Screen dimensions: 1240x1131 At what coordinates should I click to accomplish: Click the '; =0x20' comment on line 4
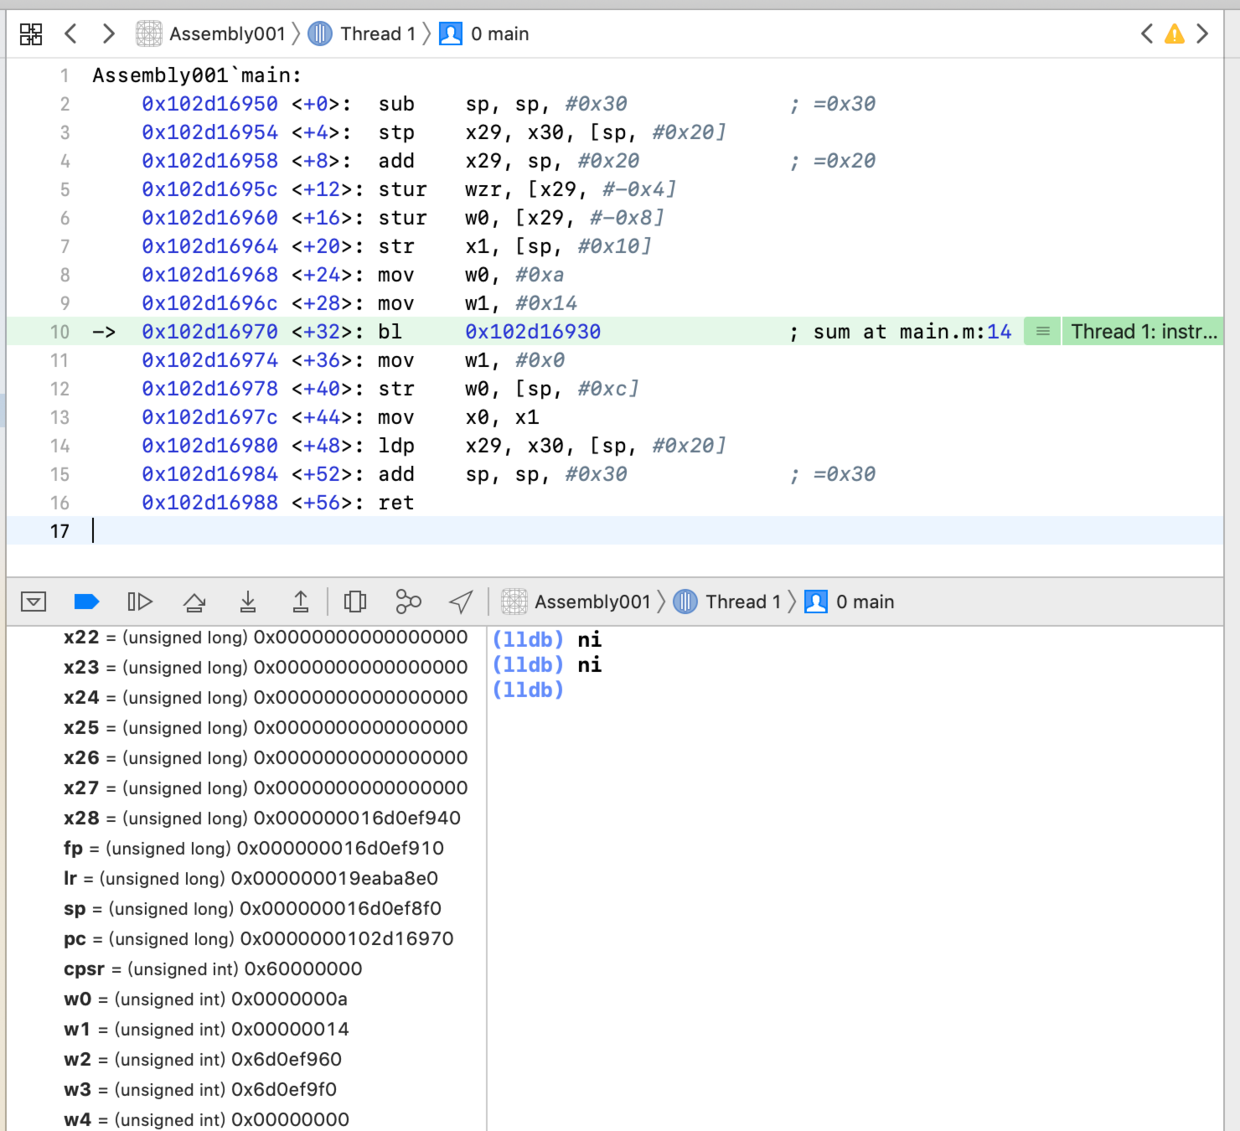point(833,161)
